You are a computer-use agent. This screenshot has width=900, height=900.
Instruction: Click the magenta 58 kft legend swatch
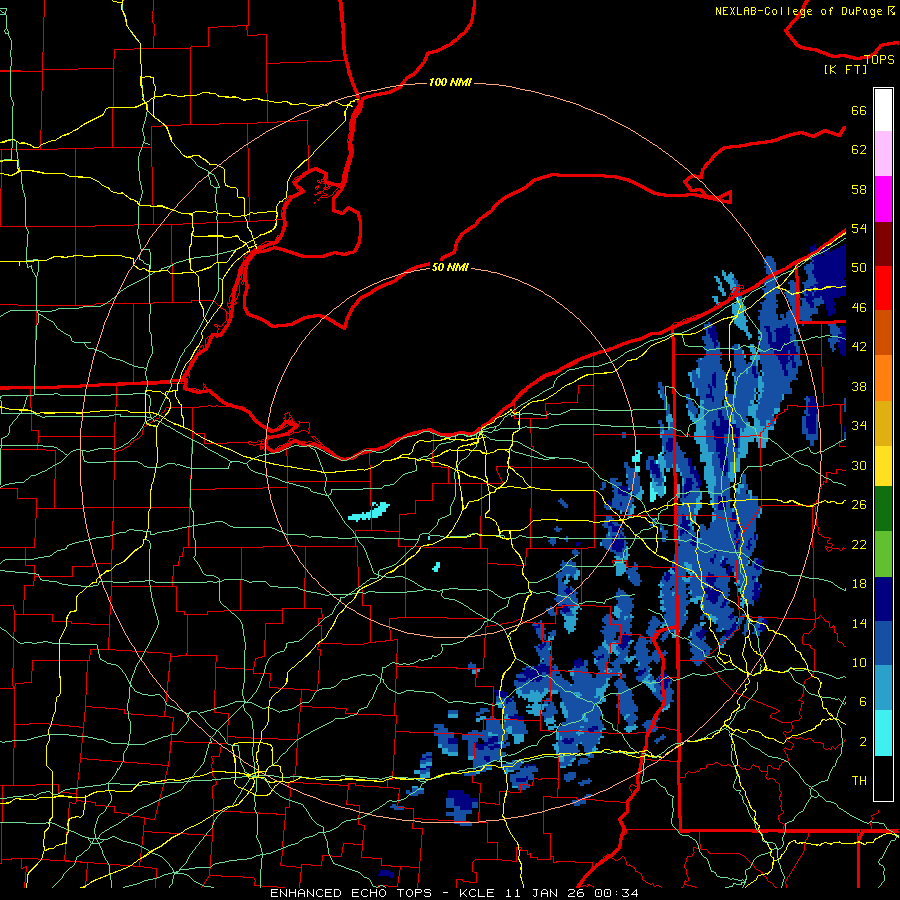click(x=883, y=199)
